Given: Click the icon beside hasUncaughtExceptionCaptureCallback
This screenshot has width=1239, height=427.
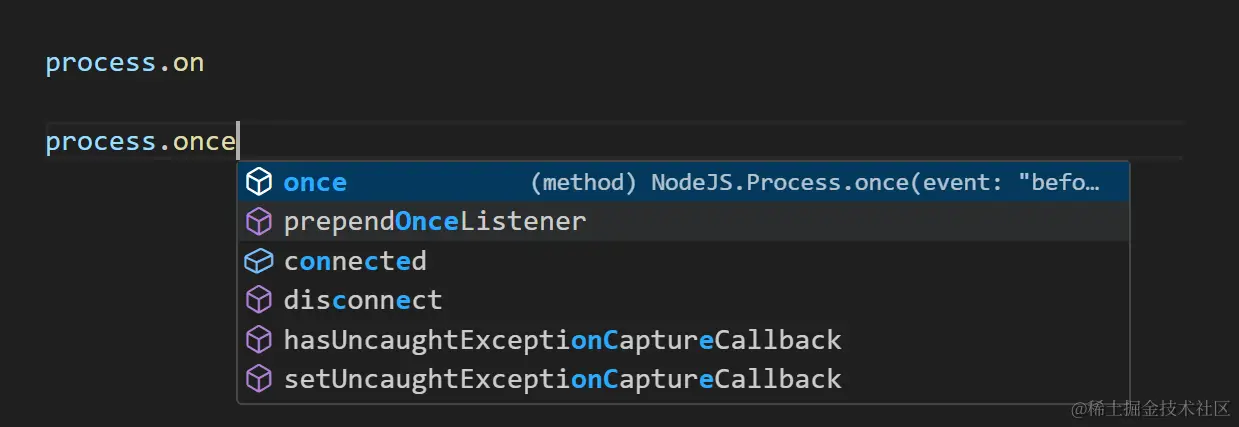Looking at the screenshot, I should 259,340.
